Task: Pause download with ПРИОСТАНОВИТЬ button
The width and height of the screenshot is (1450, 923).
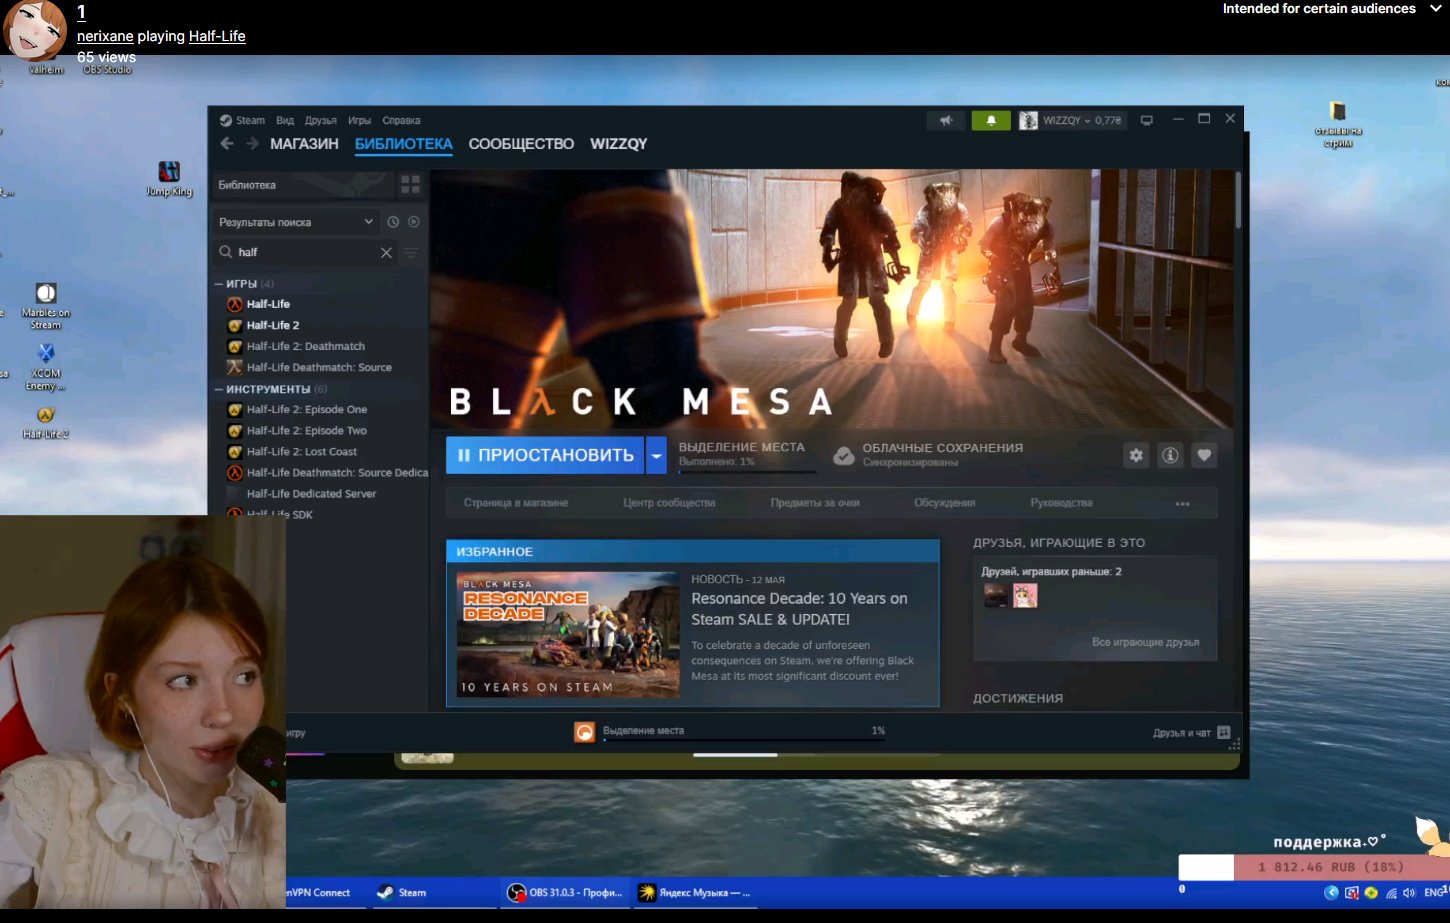Action: pyautogui.click(x=545, y=456)
